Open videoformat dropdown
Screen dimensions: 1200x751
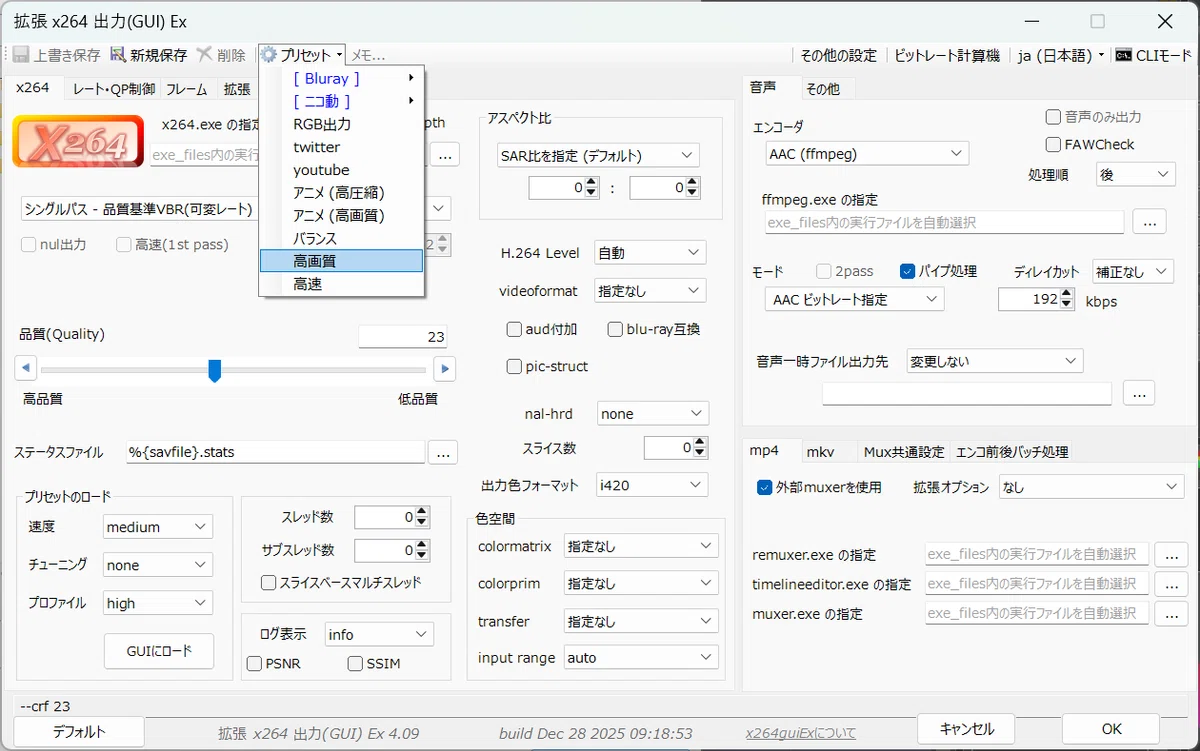click(x=650, y=291)
